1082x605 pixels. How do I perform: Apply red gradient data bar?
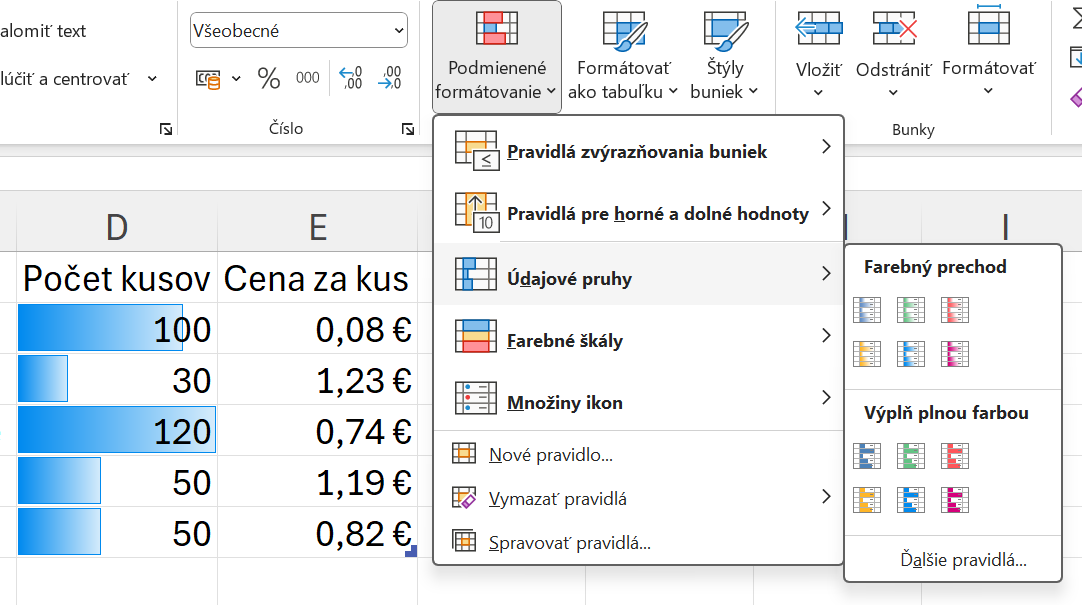955,310
